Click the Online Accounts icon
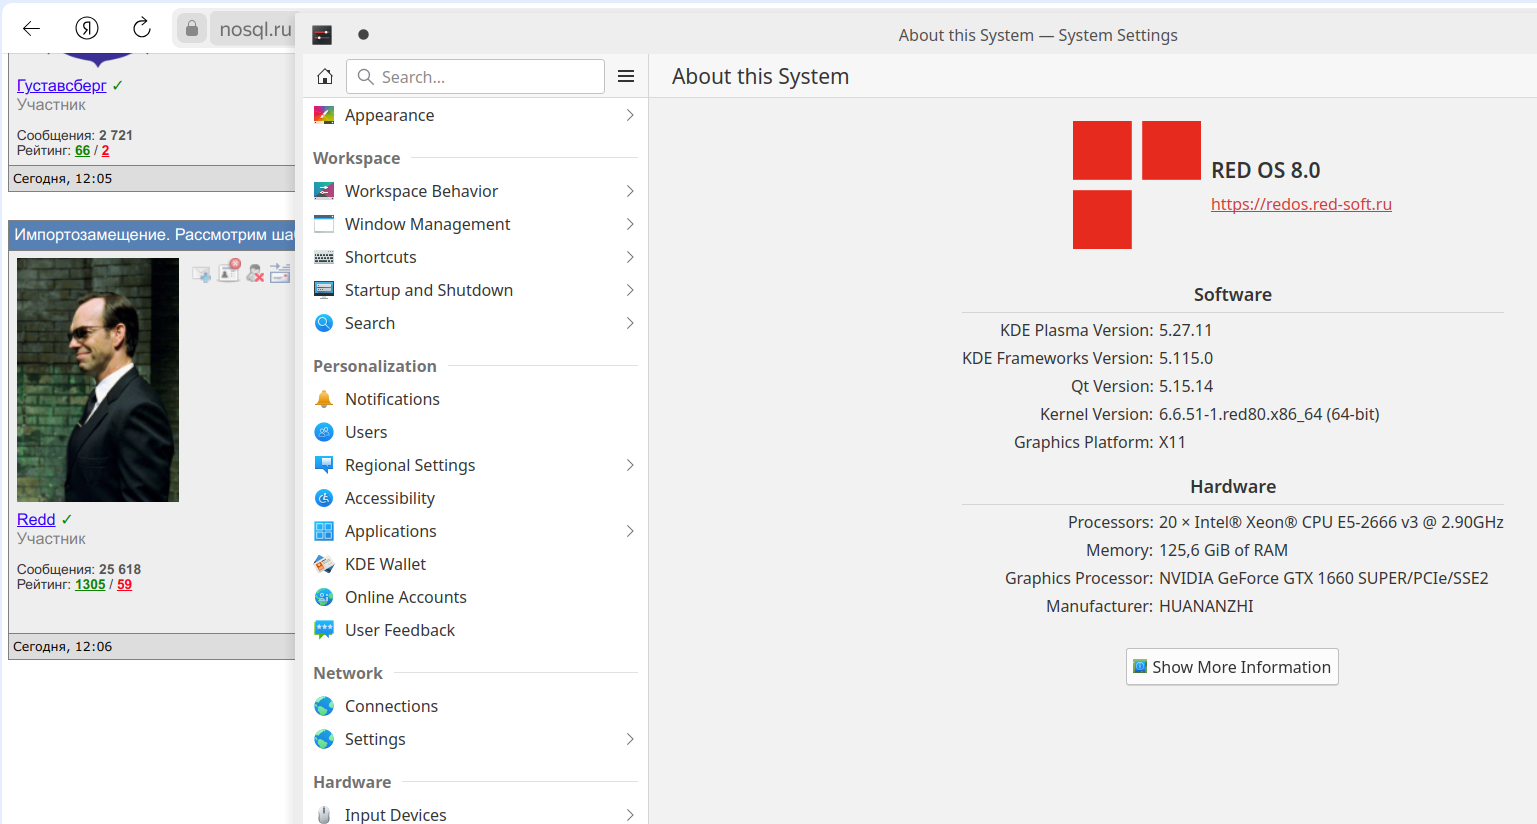The image size is (1537, 824). pos(324,597)
